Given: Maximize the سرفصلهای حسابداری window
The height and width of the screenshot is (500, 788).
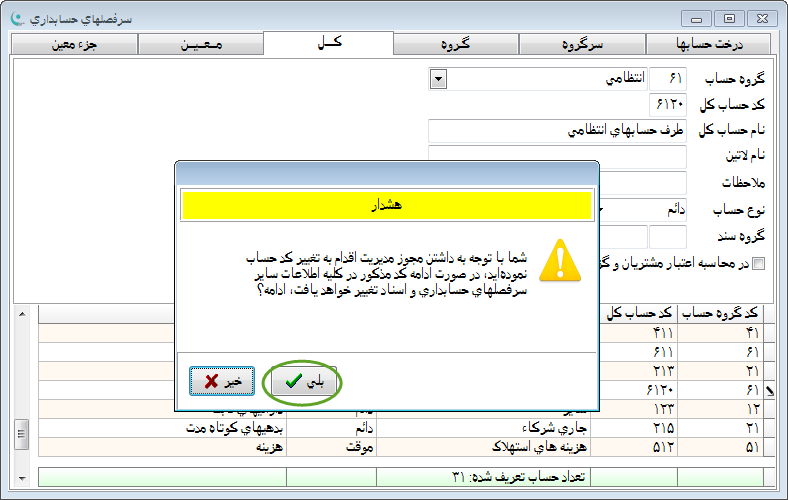Looking at the screenshot, I should (x=729, y=18).
